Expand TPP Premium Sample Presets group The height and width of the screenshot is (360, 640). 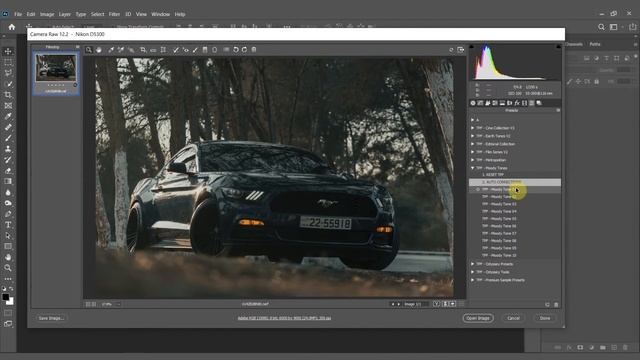coord(473,280)
